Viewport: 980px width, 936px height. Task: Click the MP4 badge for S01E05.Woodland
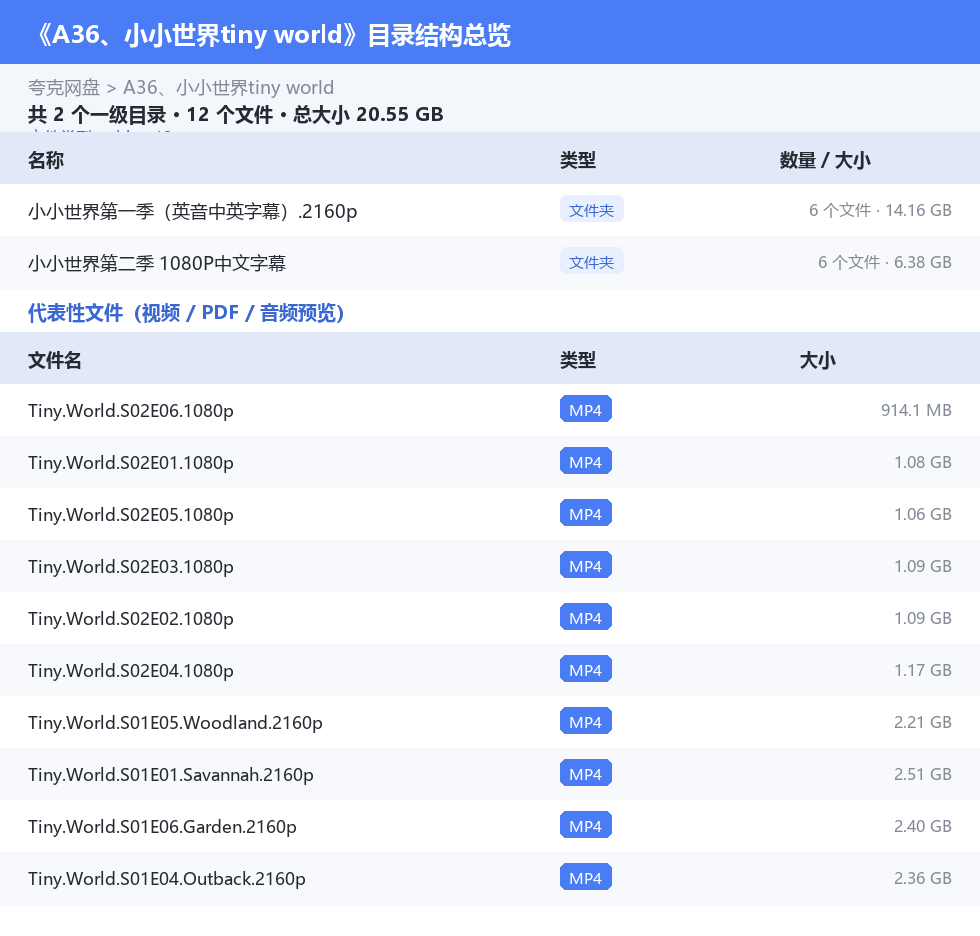[x=586, y=721]
